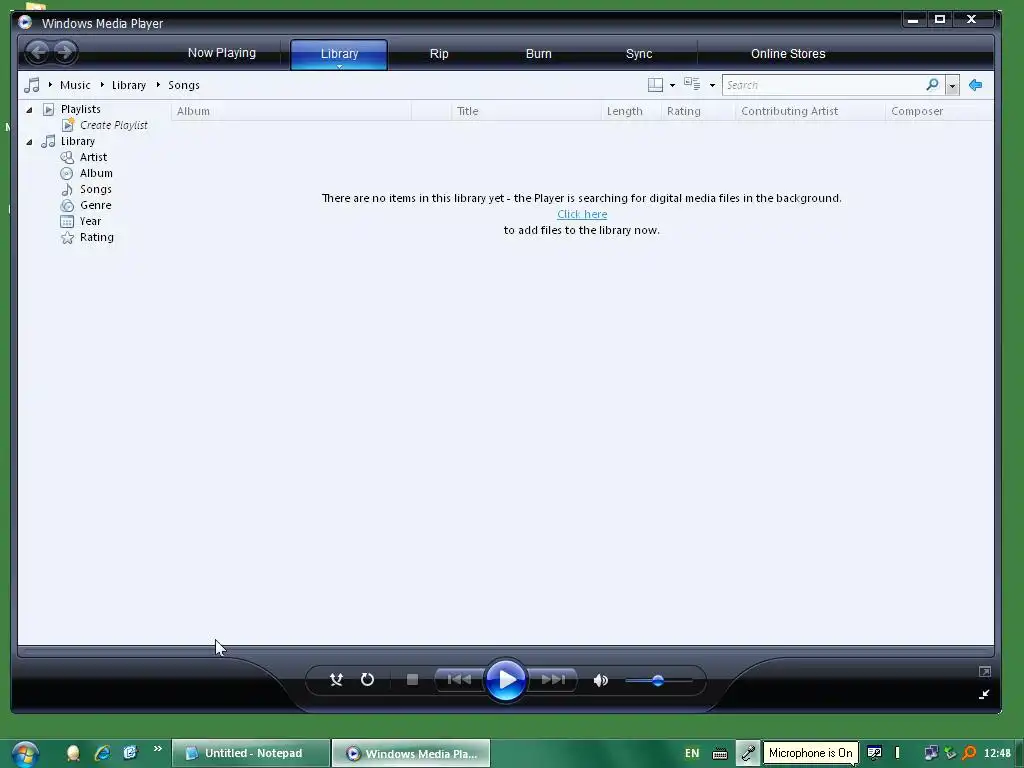Sort by the Length column header
The image size is (1024, 768).
[x=631, y=111]
